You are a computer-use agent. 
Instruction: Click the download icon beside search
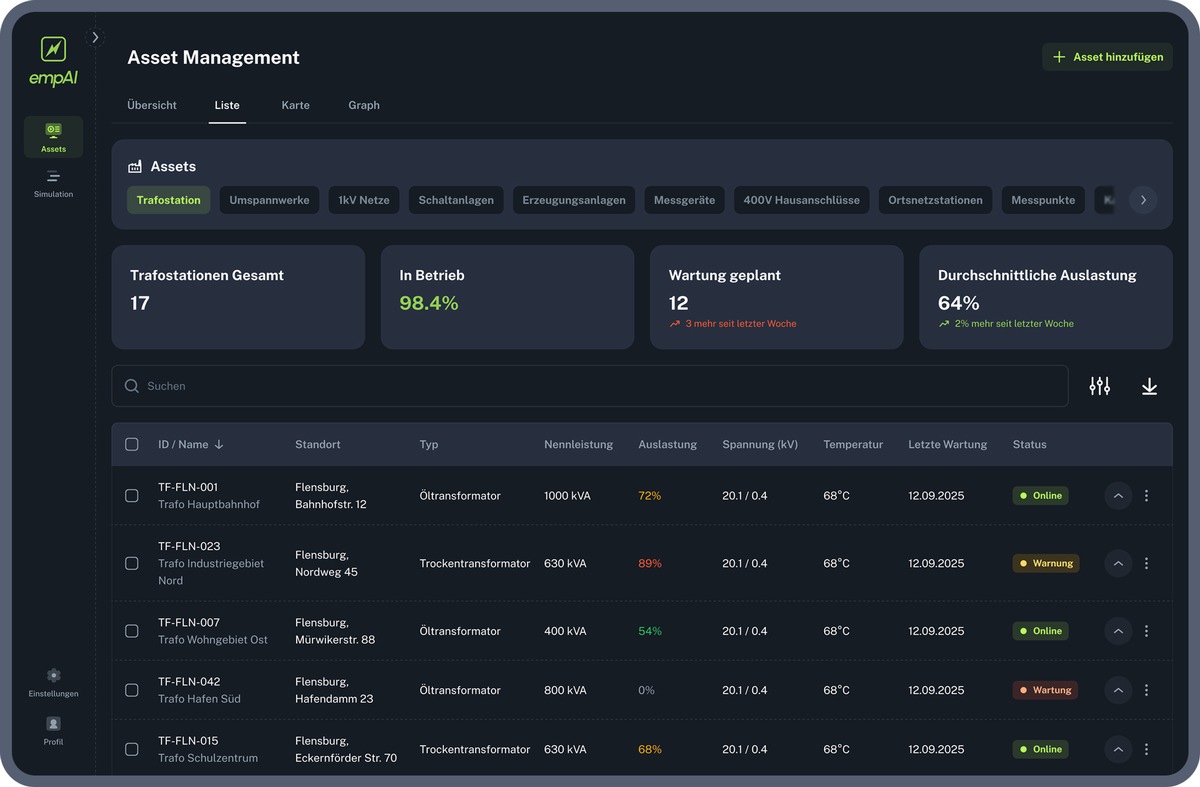[1149, 386]
